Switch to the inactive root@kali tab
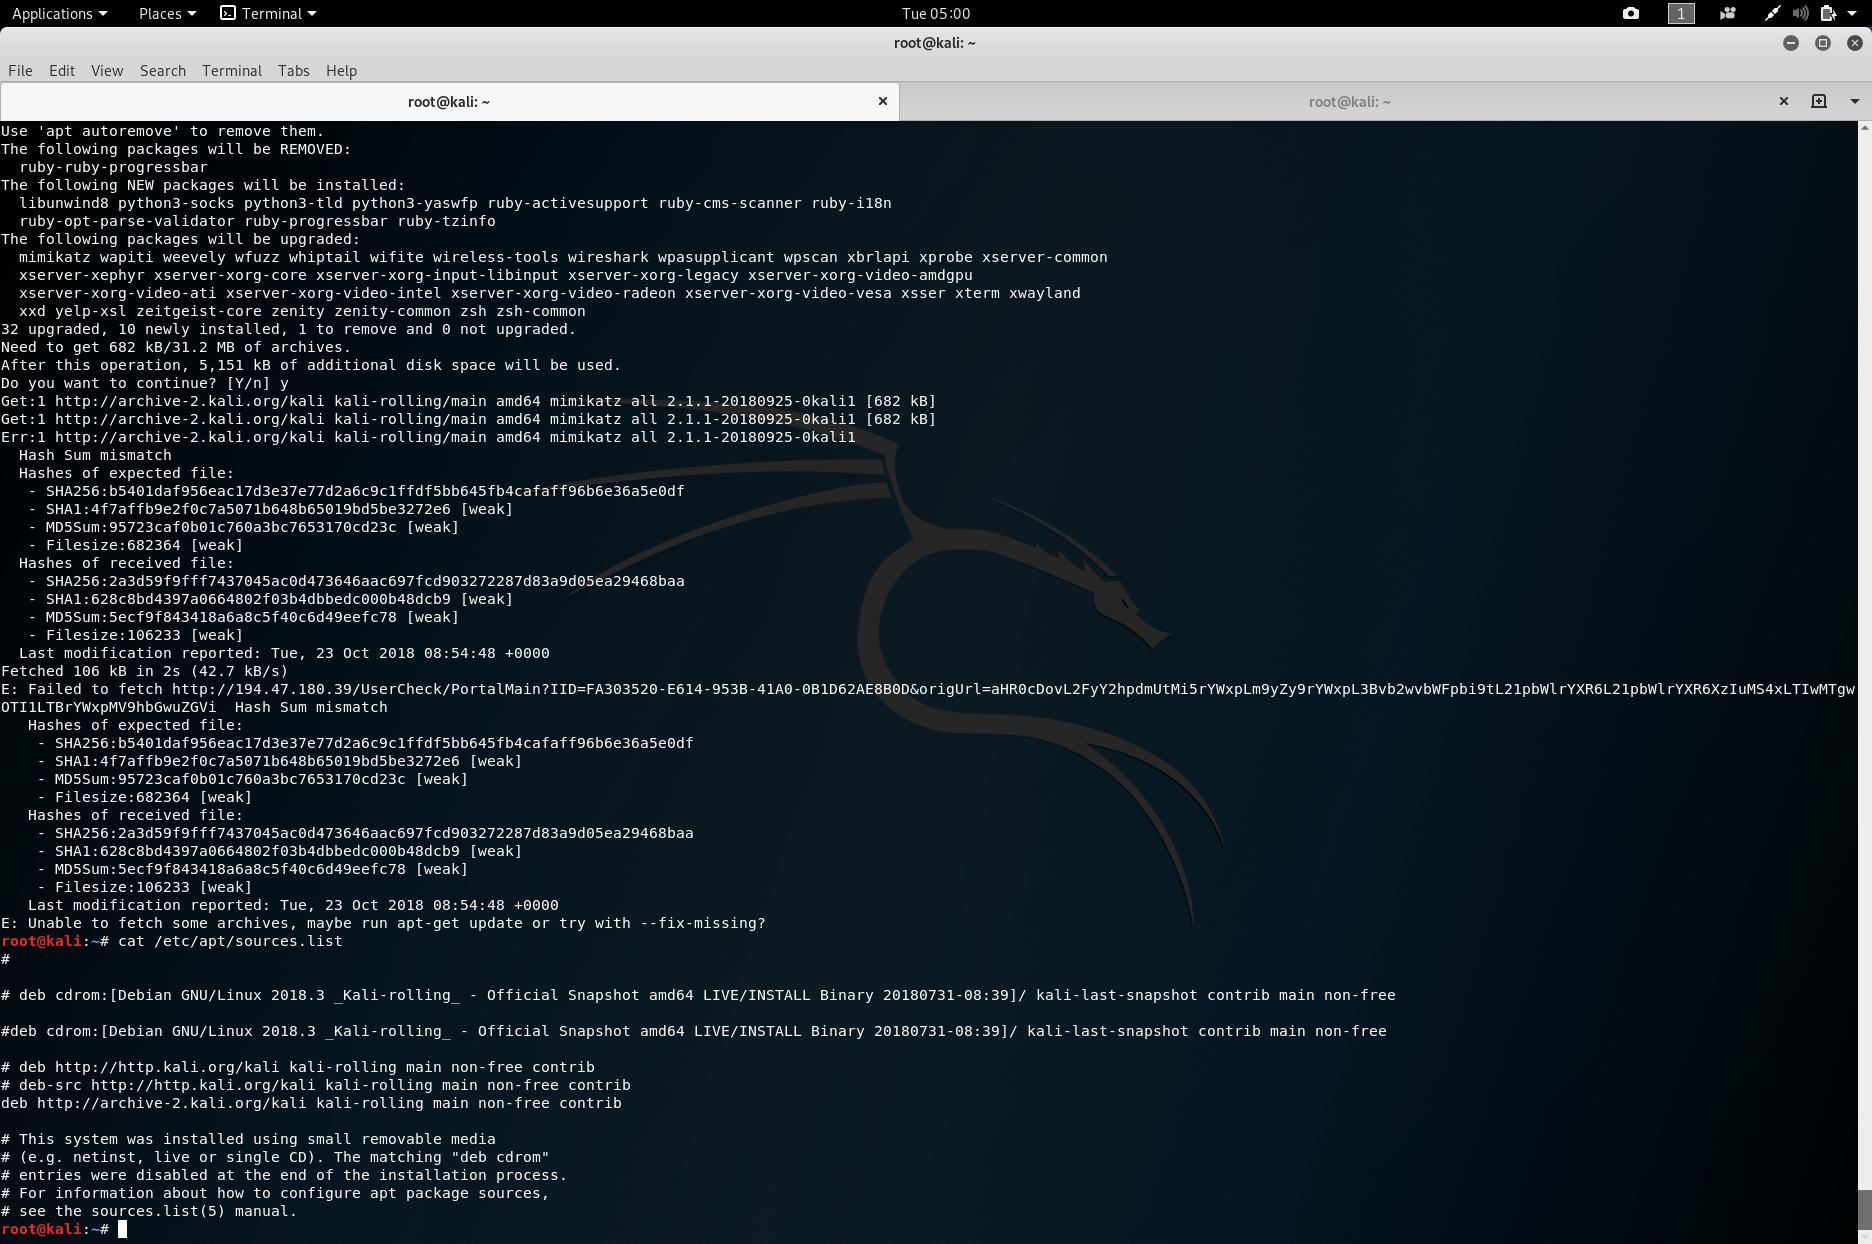 pos(1349,101)
